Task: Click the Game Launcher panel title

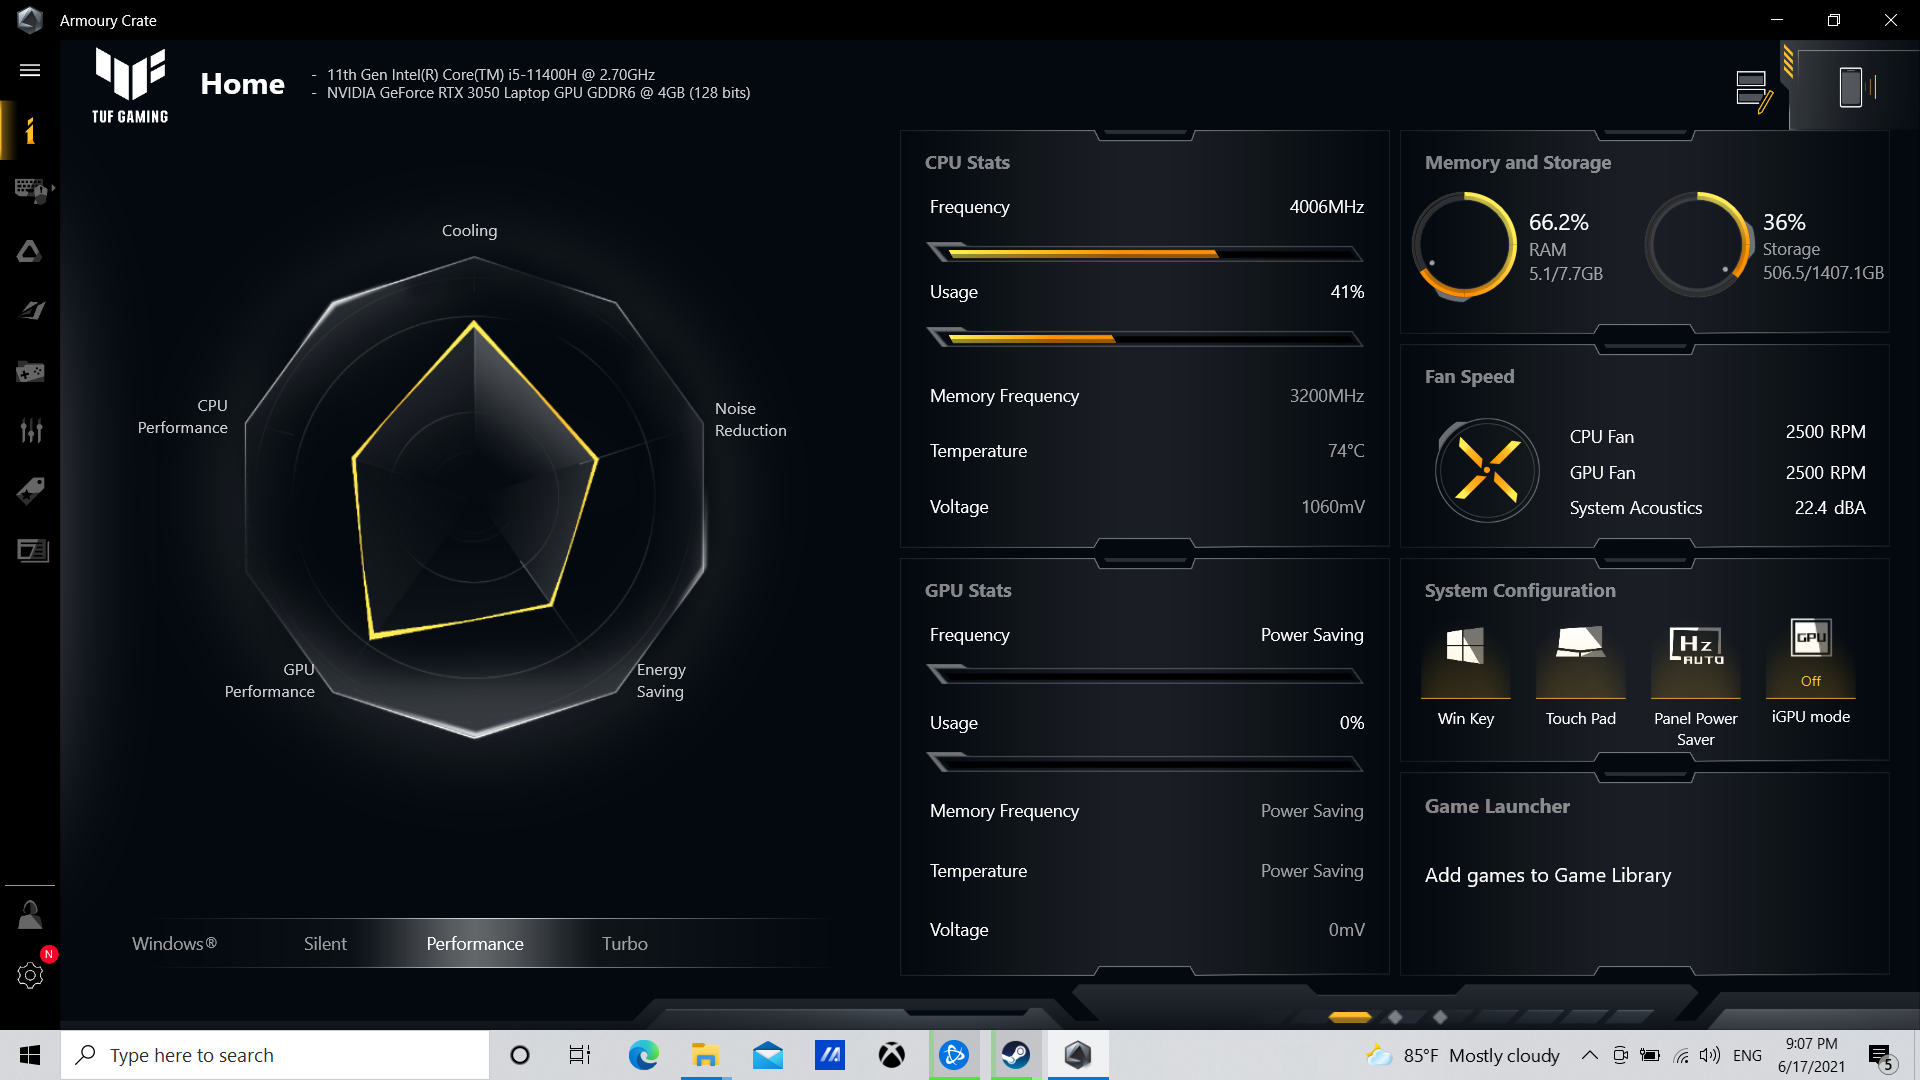Action: (1497, 806)
